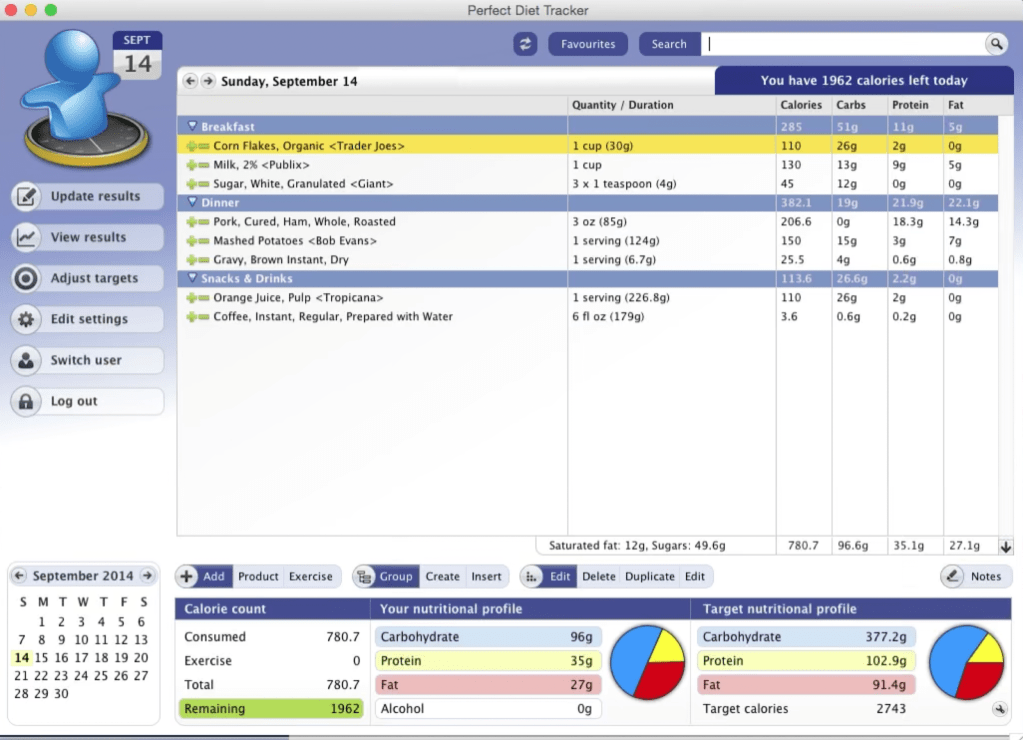This screenshot has width=1023, height=740.
Task: Click Duplicate in the Edit toolbar
Action: pos(650,576)
